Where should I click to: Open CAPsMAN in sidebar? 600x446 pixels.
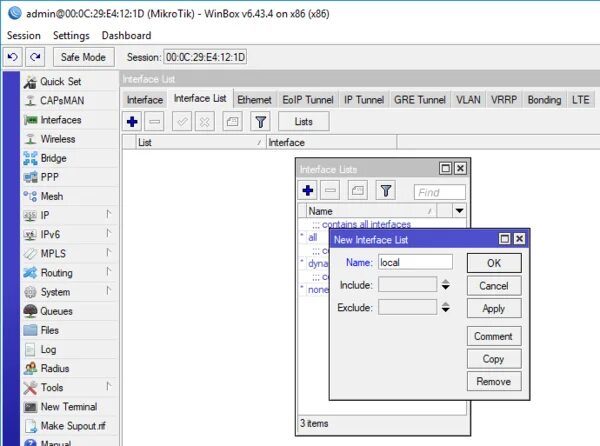pyautogui.click(x=70, y=101)
